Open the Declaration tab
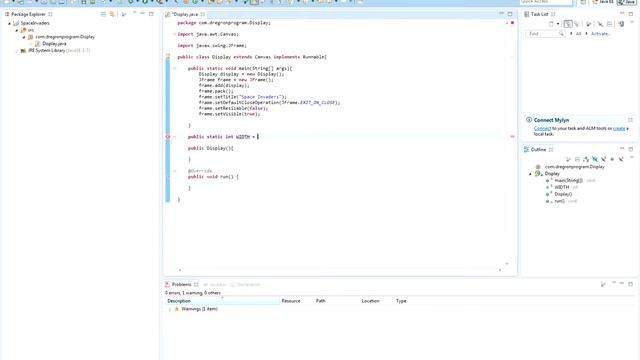 (x=245, y=284)
